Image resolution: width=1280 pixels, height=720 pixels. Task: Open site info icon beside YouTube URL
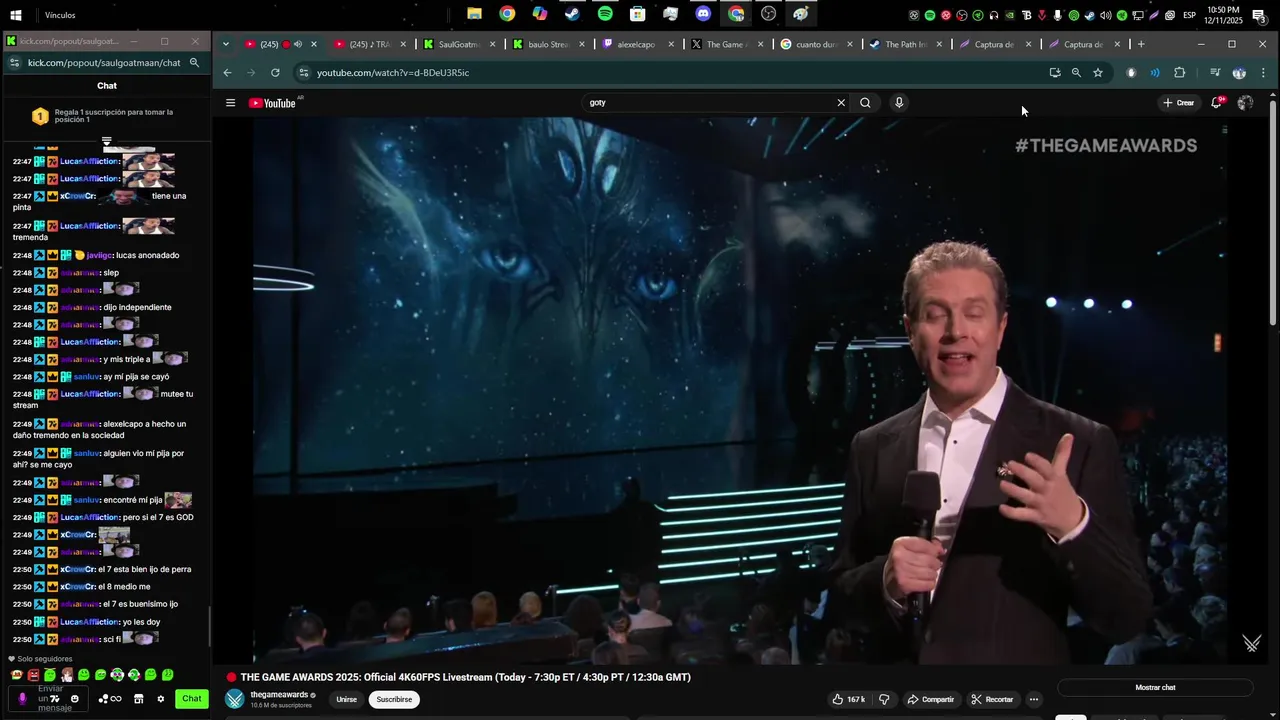304,72
